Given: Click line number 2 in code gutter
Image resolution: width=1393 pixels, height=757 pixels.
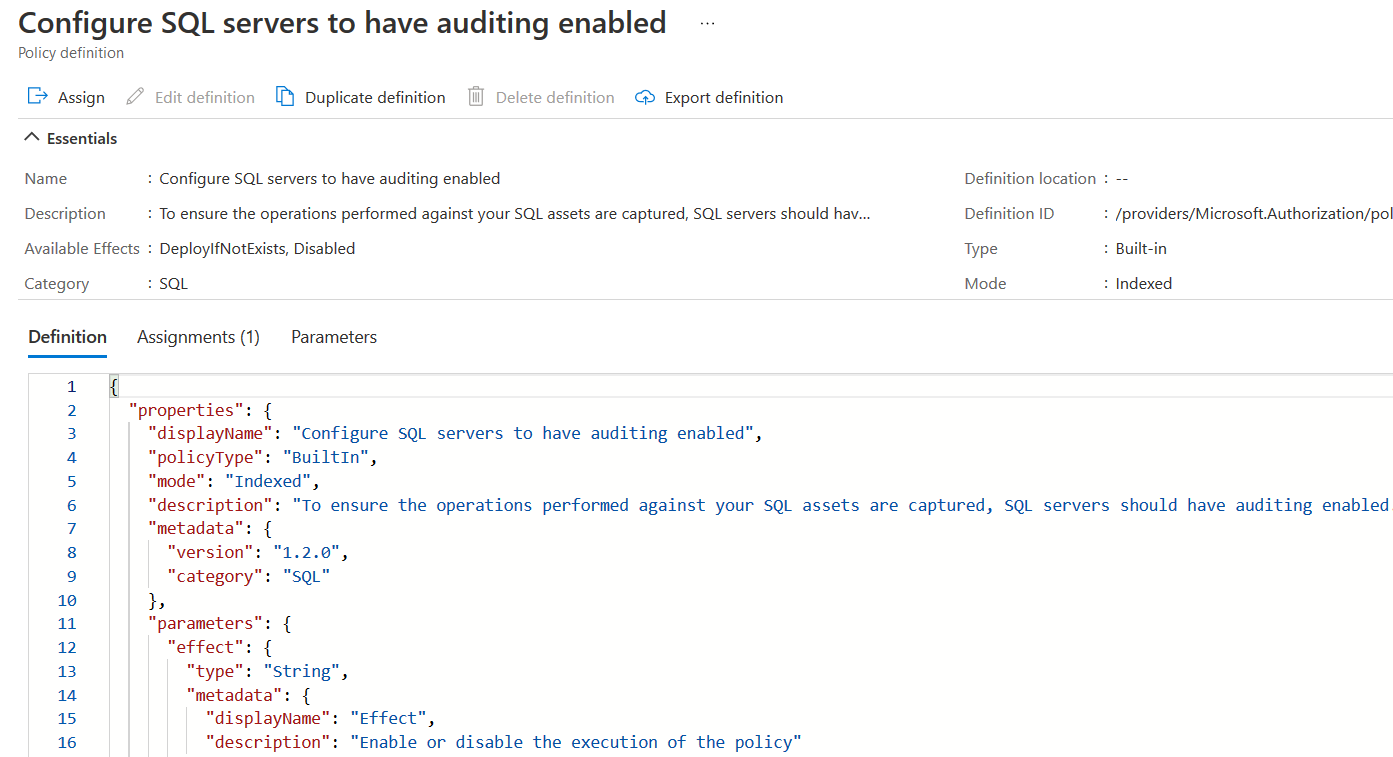Looking at the screenshot, I should [71, 410].
